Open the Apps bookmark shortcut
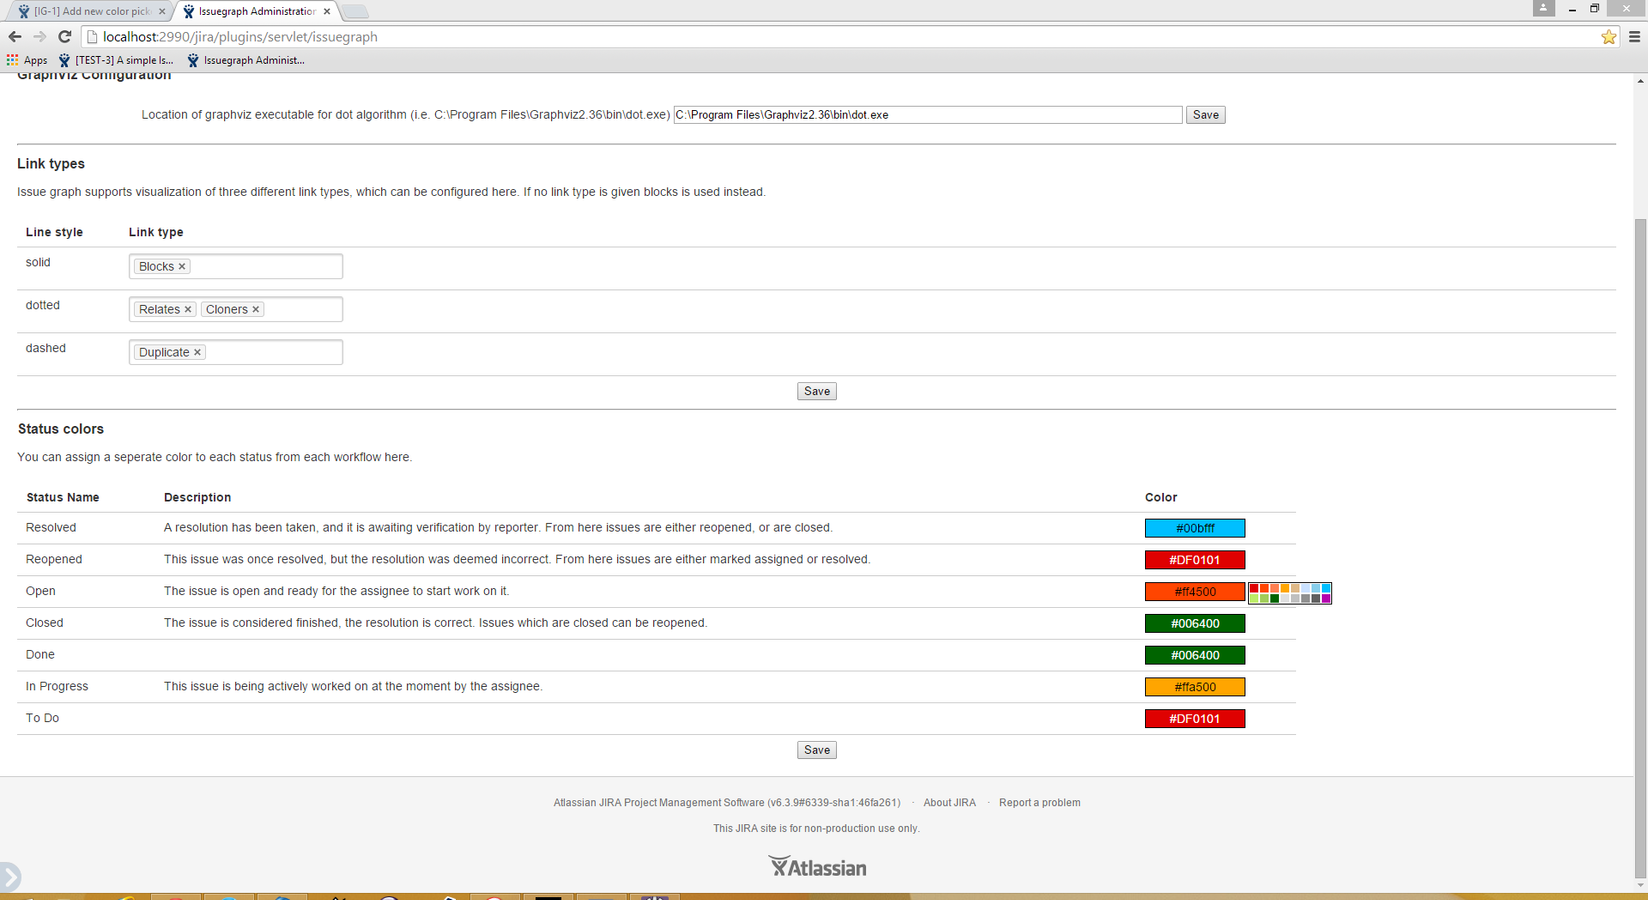Image resolution: width=1648 pixels, height=900 pixels. coord(27,60)
